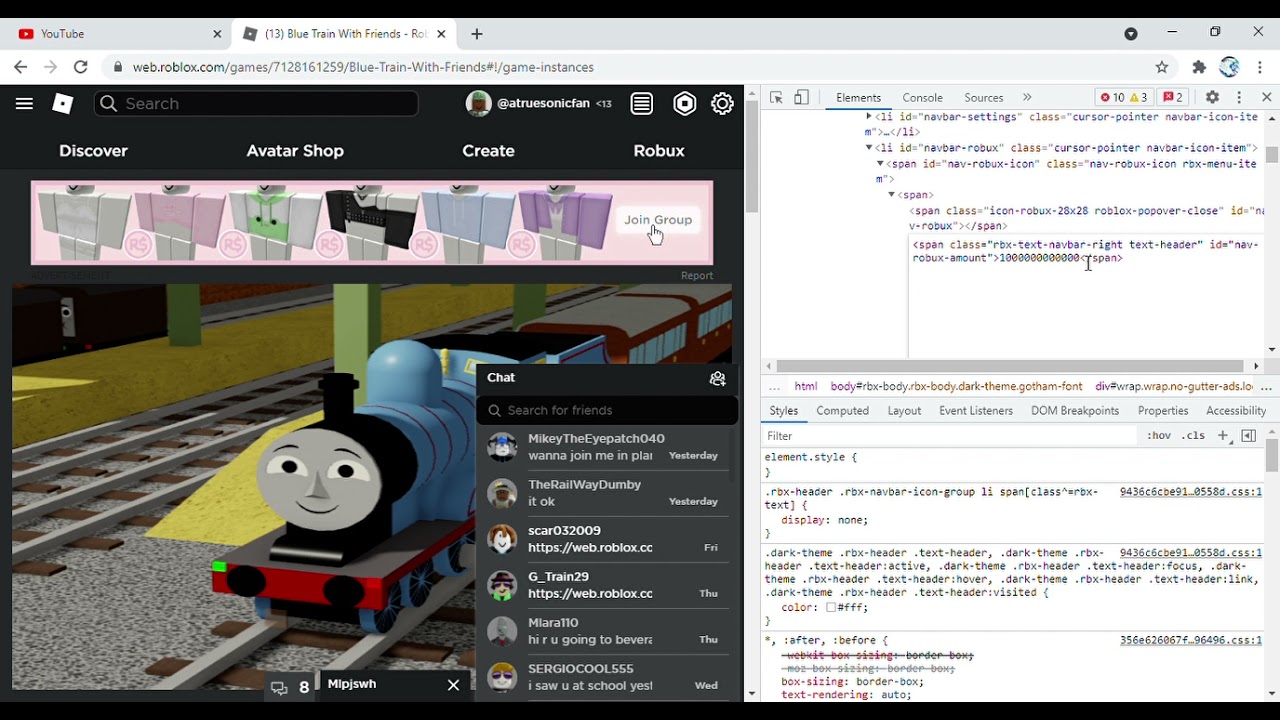
Task: Open the Event Listeners tab
Action: coord(975,411)
